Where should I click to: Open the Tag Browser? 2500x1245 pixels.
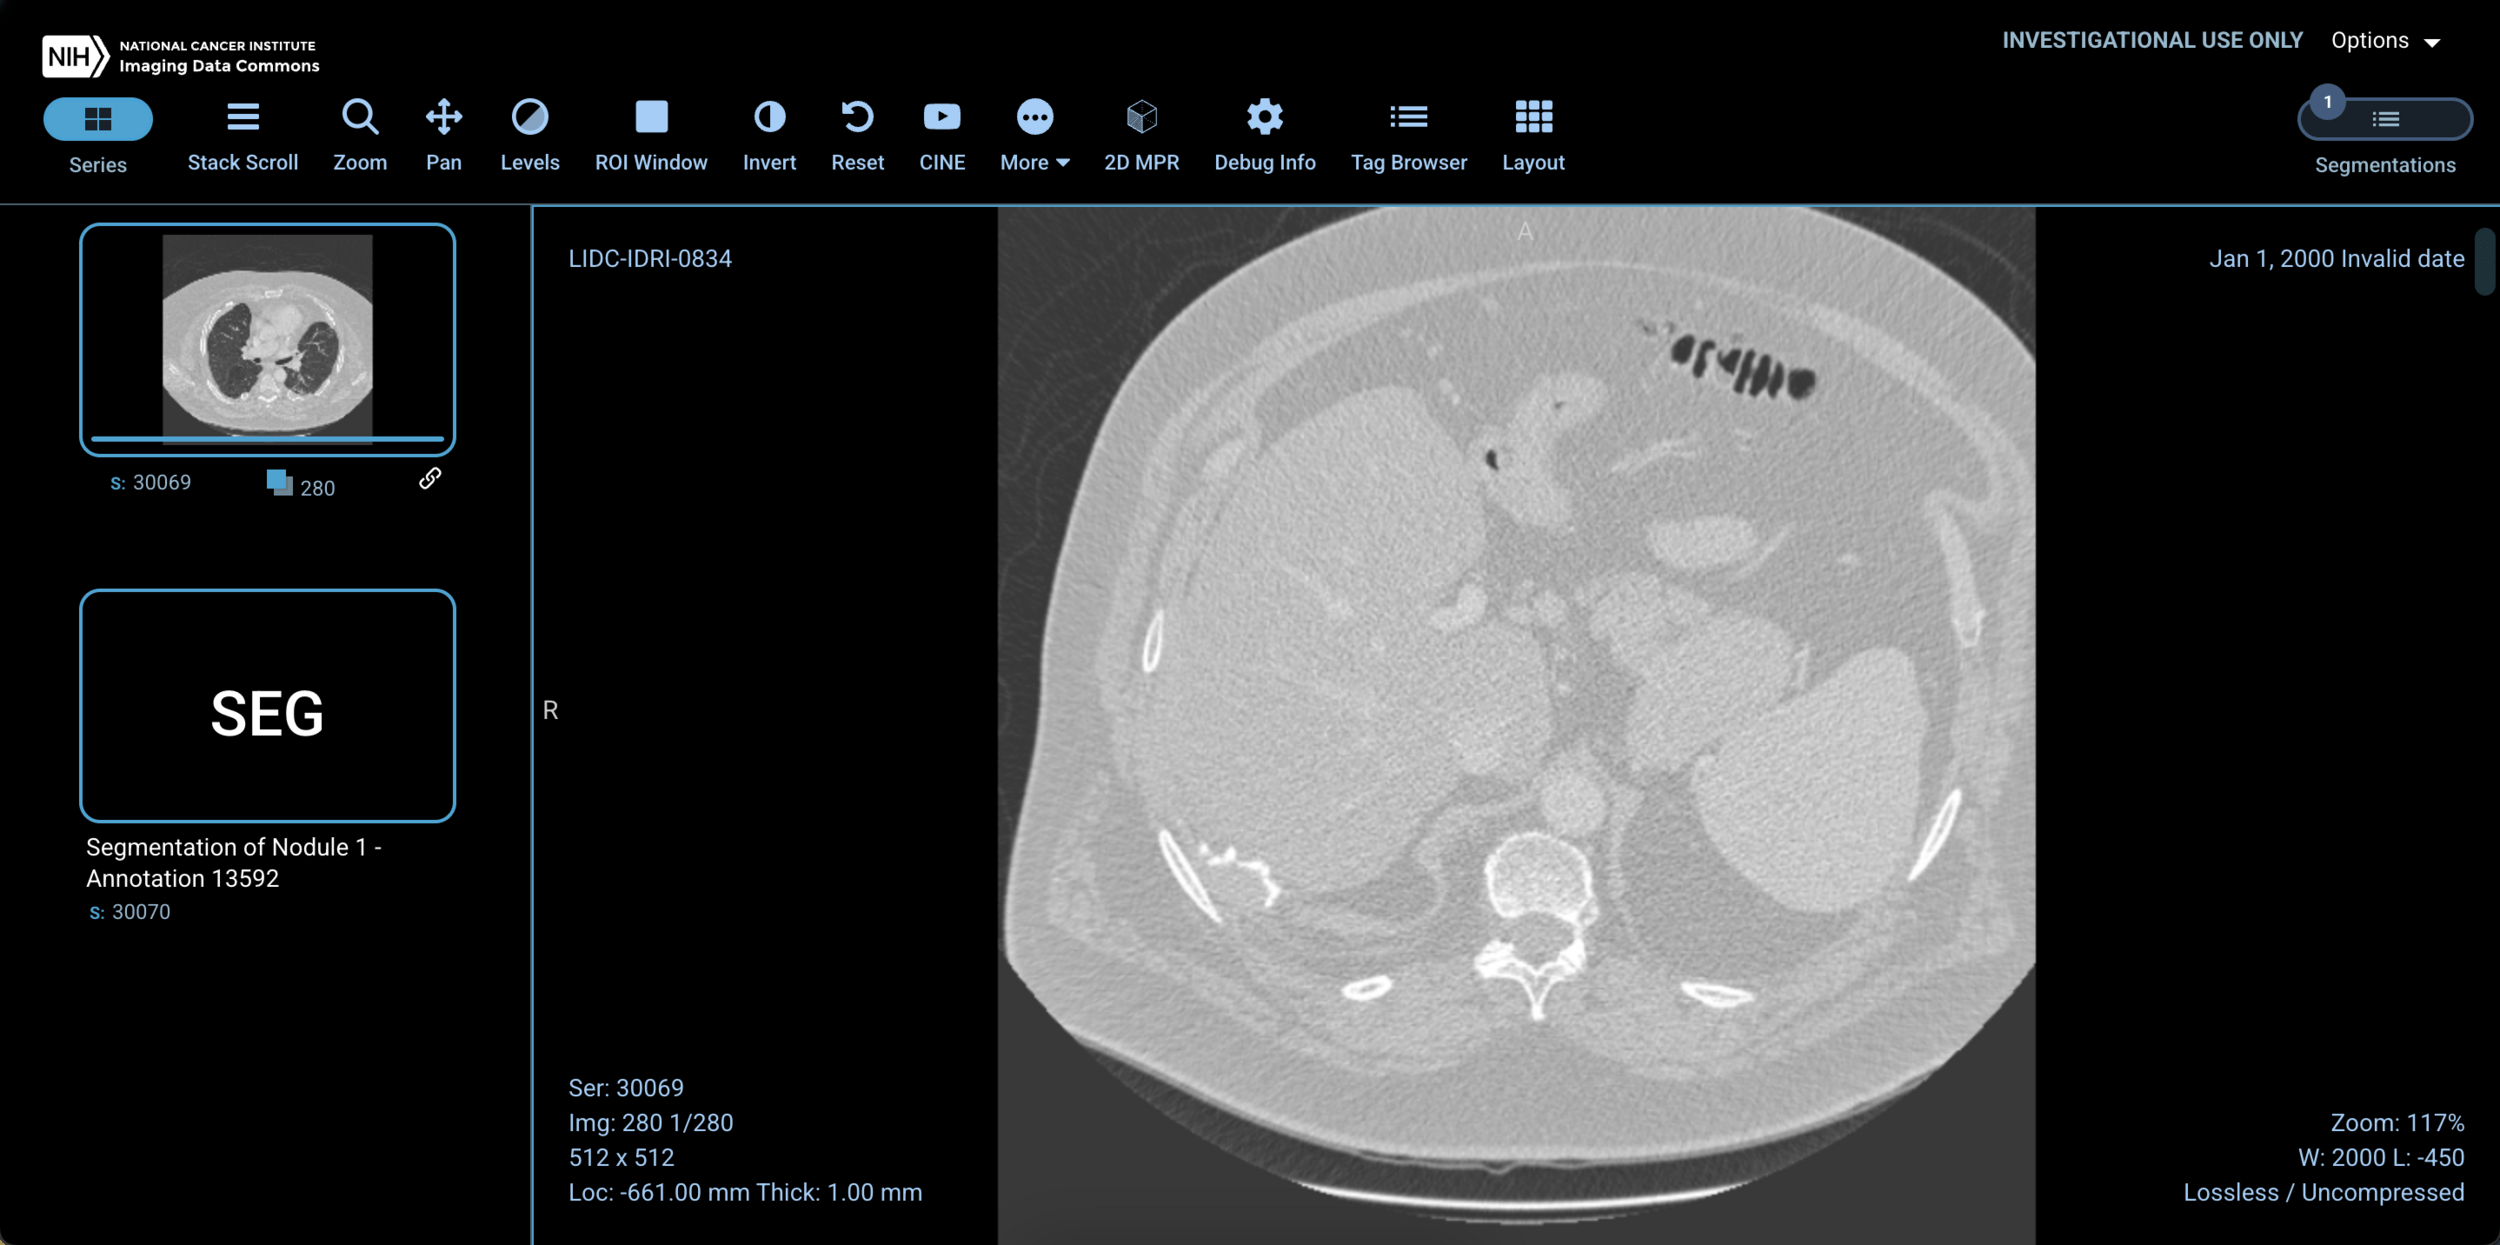(1408, 134)
